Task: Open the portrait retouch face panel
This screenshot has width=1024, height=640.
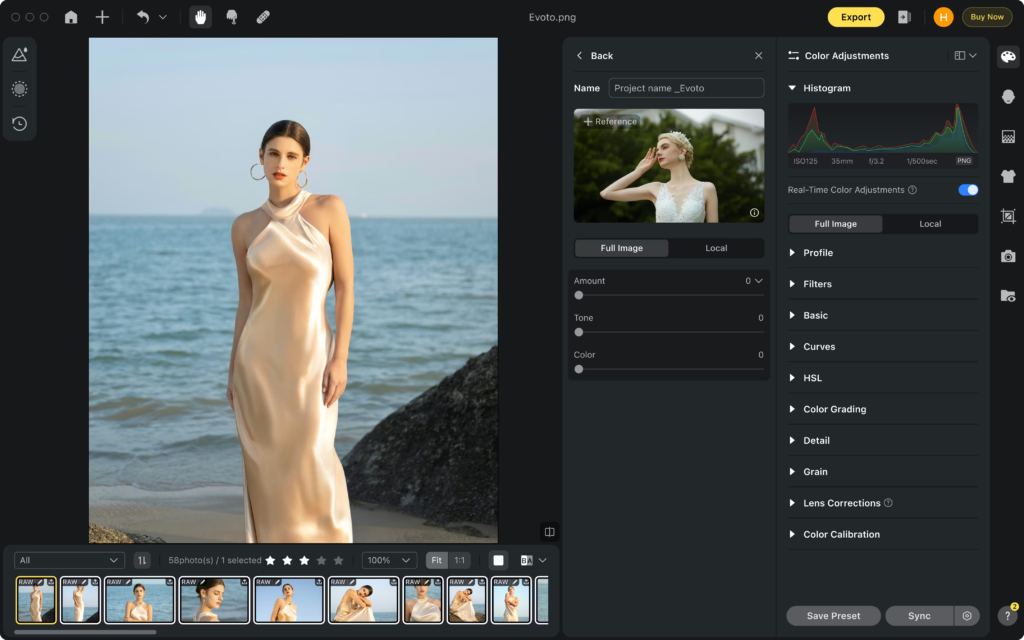Action: [x=1008, y=96]
